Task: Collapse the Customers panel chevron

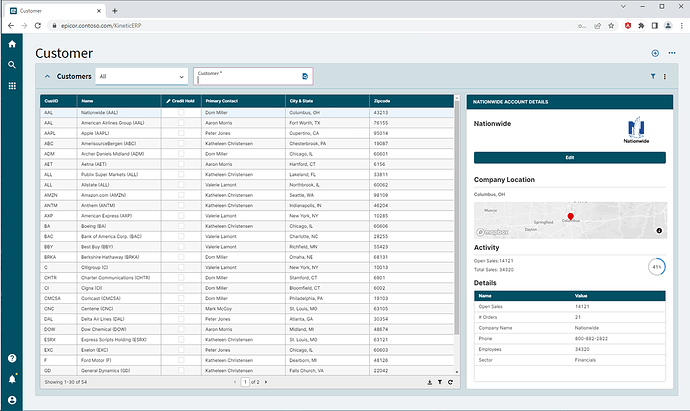Action: coord(46,76)
